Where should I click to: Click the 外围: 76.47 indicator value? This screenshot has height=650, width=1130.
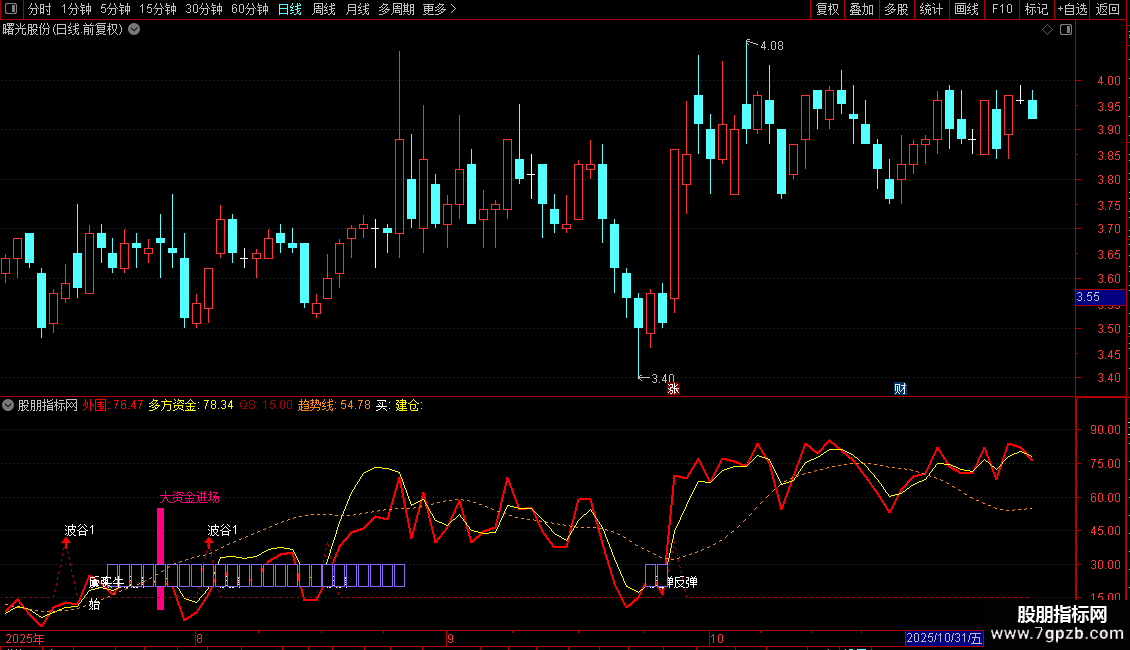[x=113, y=405]
